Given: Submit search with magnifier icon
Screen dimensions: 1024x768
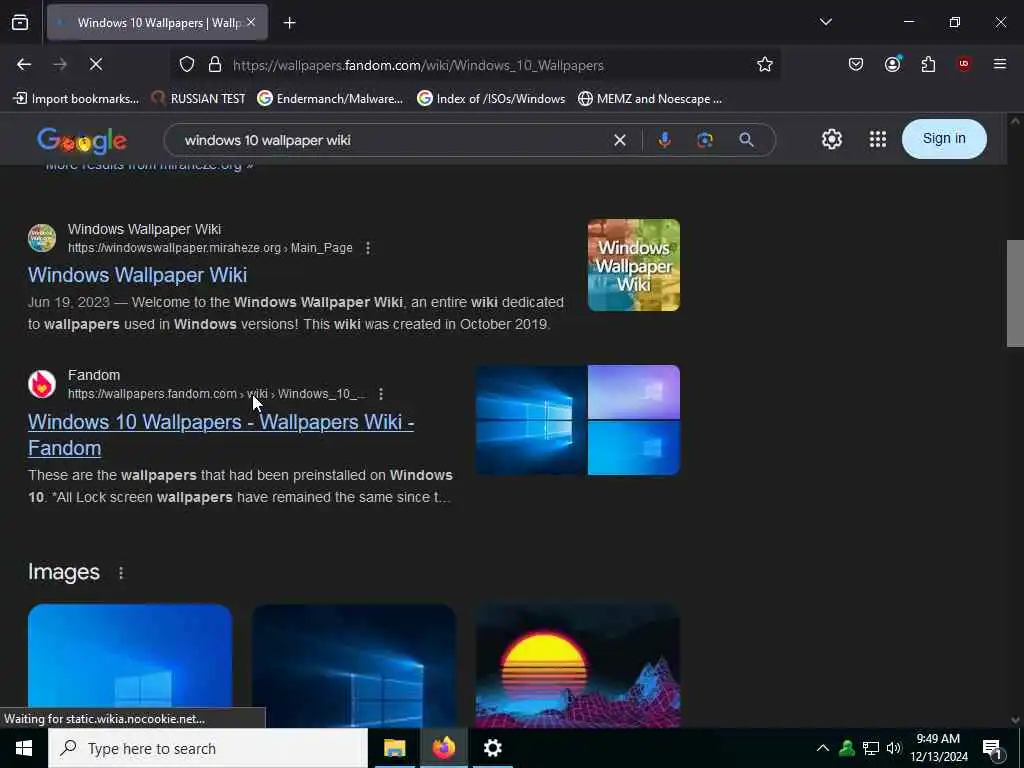Looking at the screenshot, I should 746,140.
